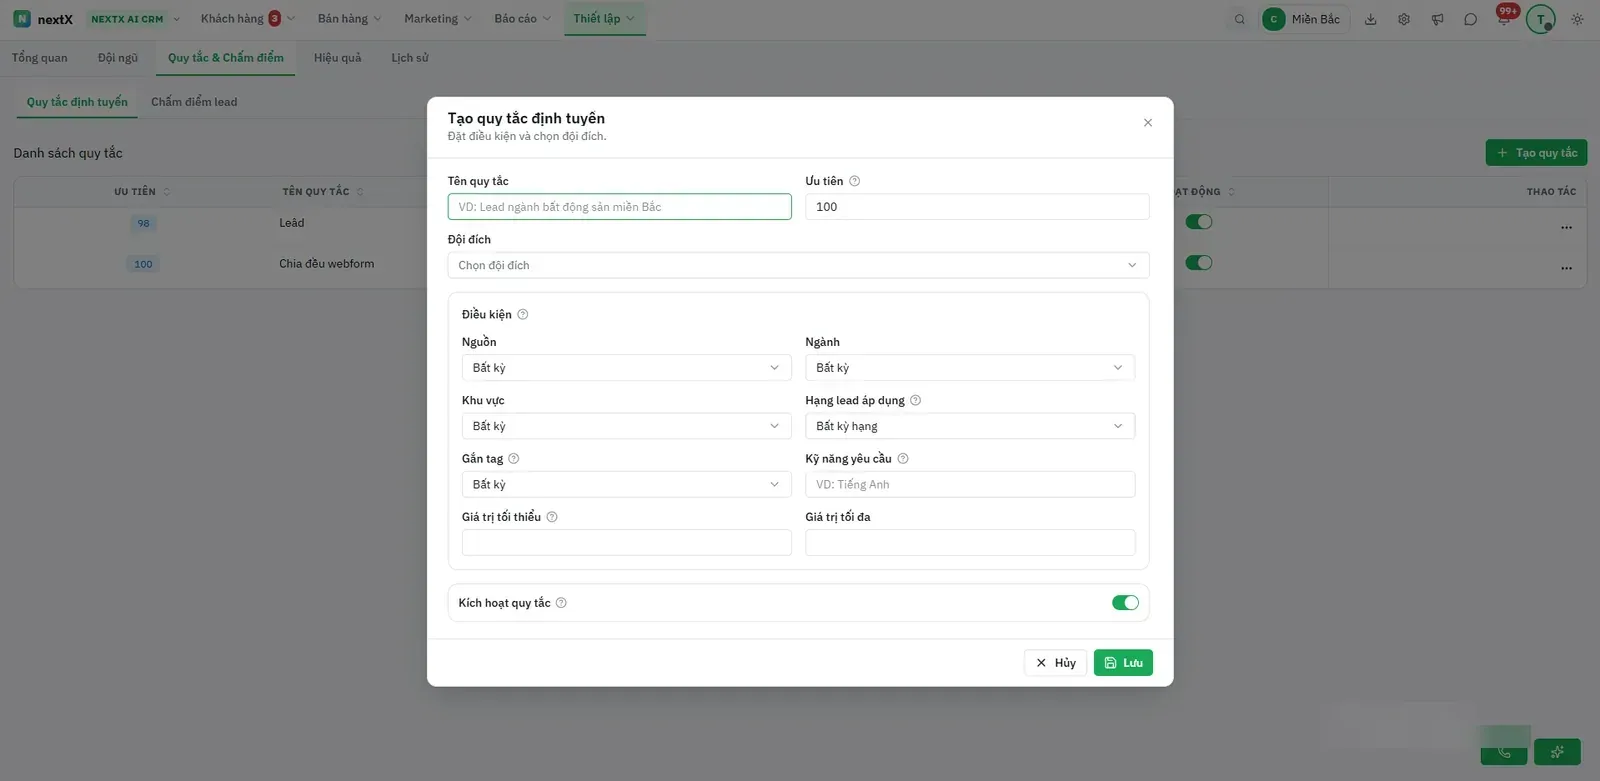
Task: Click the user avatar T
Action: tap(1541, 19)
